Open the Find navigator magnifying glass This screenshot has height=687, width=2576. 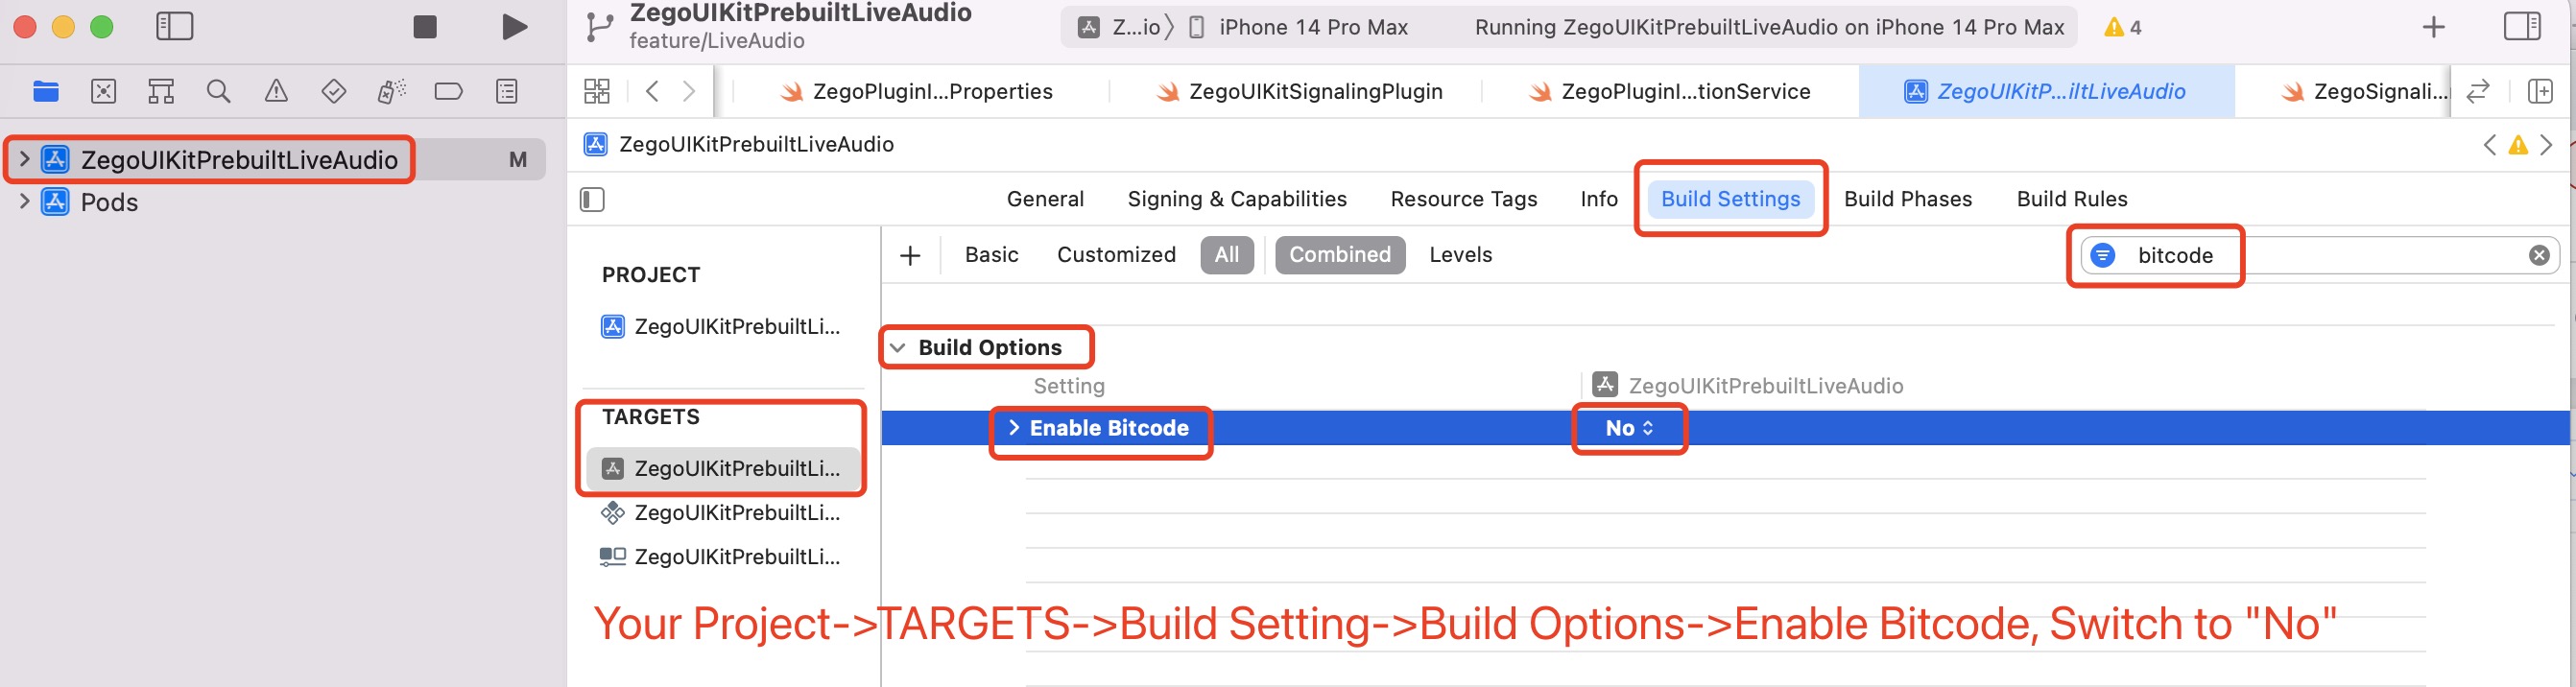point(218,90)
